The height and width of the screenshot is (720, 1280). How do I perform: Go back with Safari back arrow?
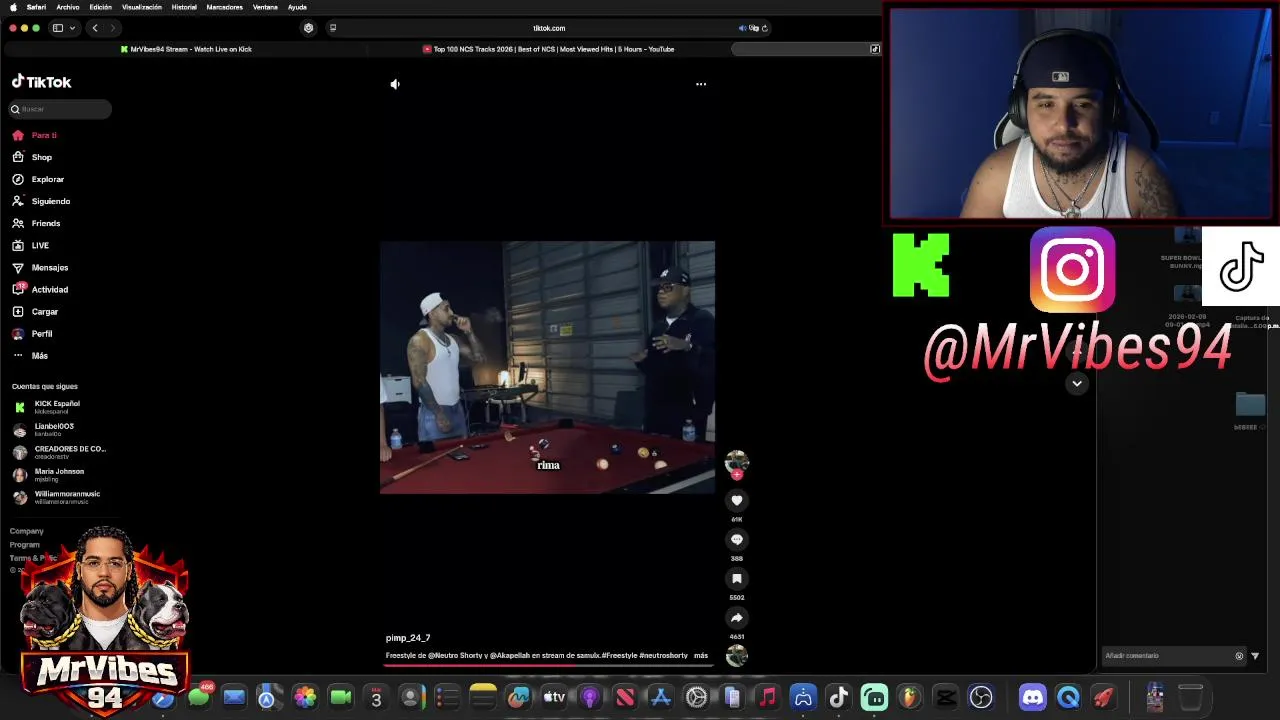pyautogui.click(x=95, y=28)
